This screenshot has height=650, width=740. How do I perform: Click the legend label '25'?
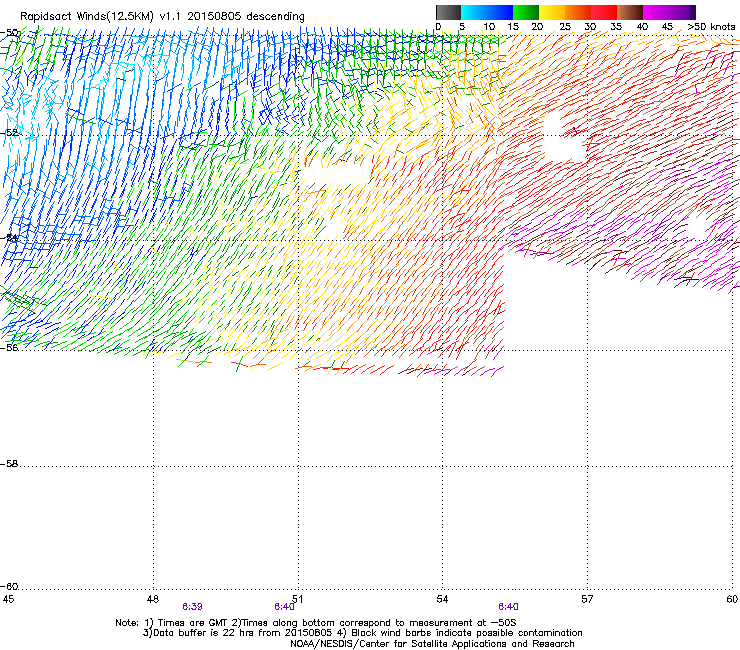(565, 27)
